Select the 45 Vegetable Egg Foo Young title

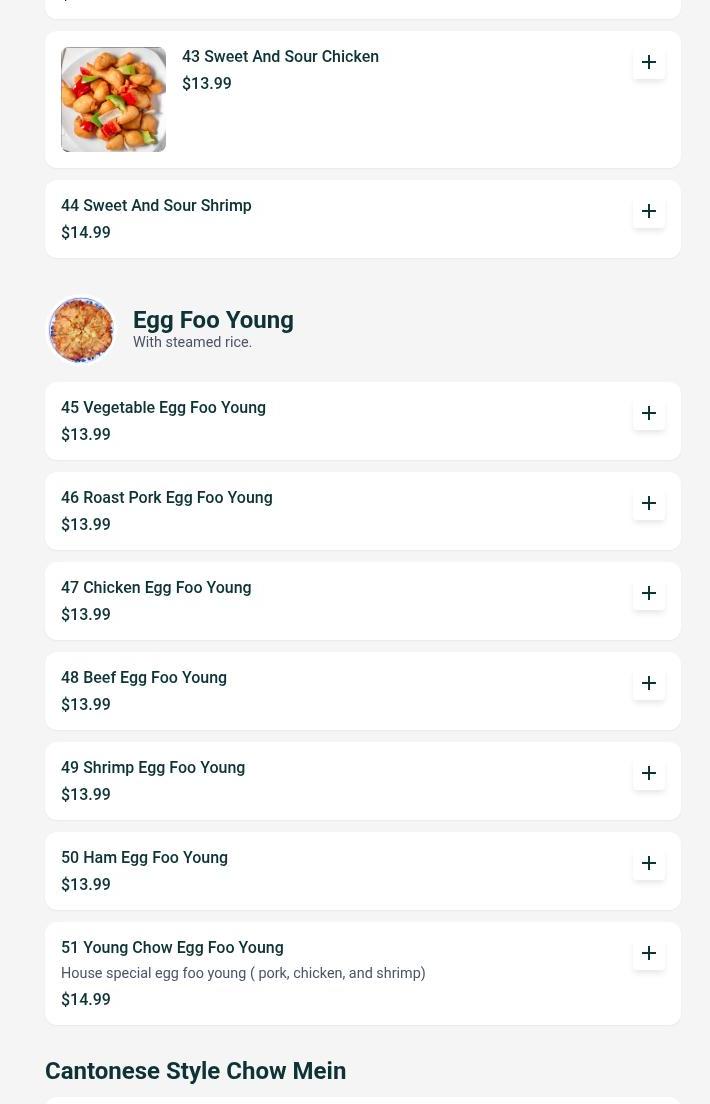coord(163,408)
